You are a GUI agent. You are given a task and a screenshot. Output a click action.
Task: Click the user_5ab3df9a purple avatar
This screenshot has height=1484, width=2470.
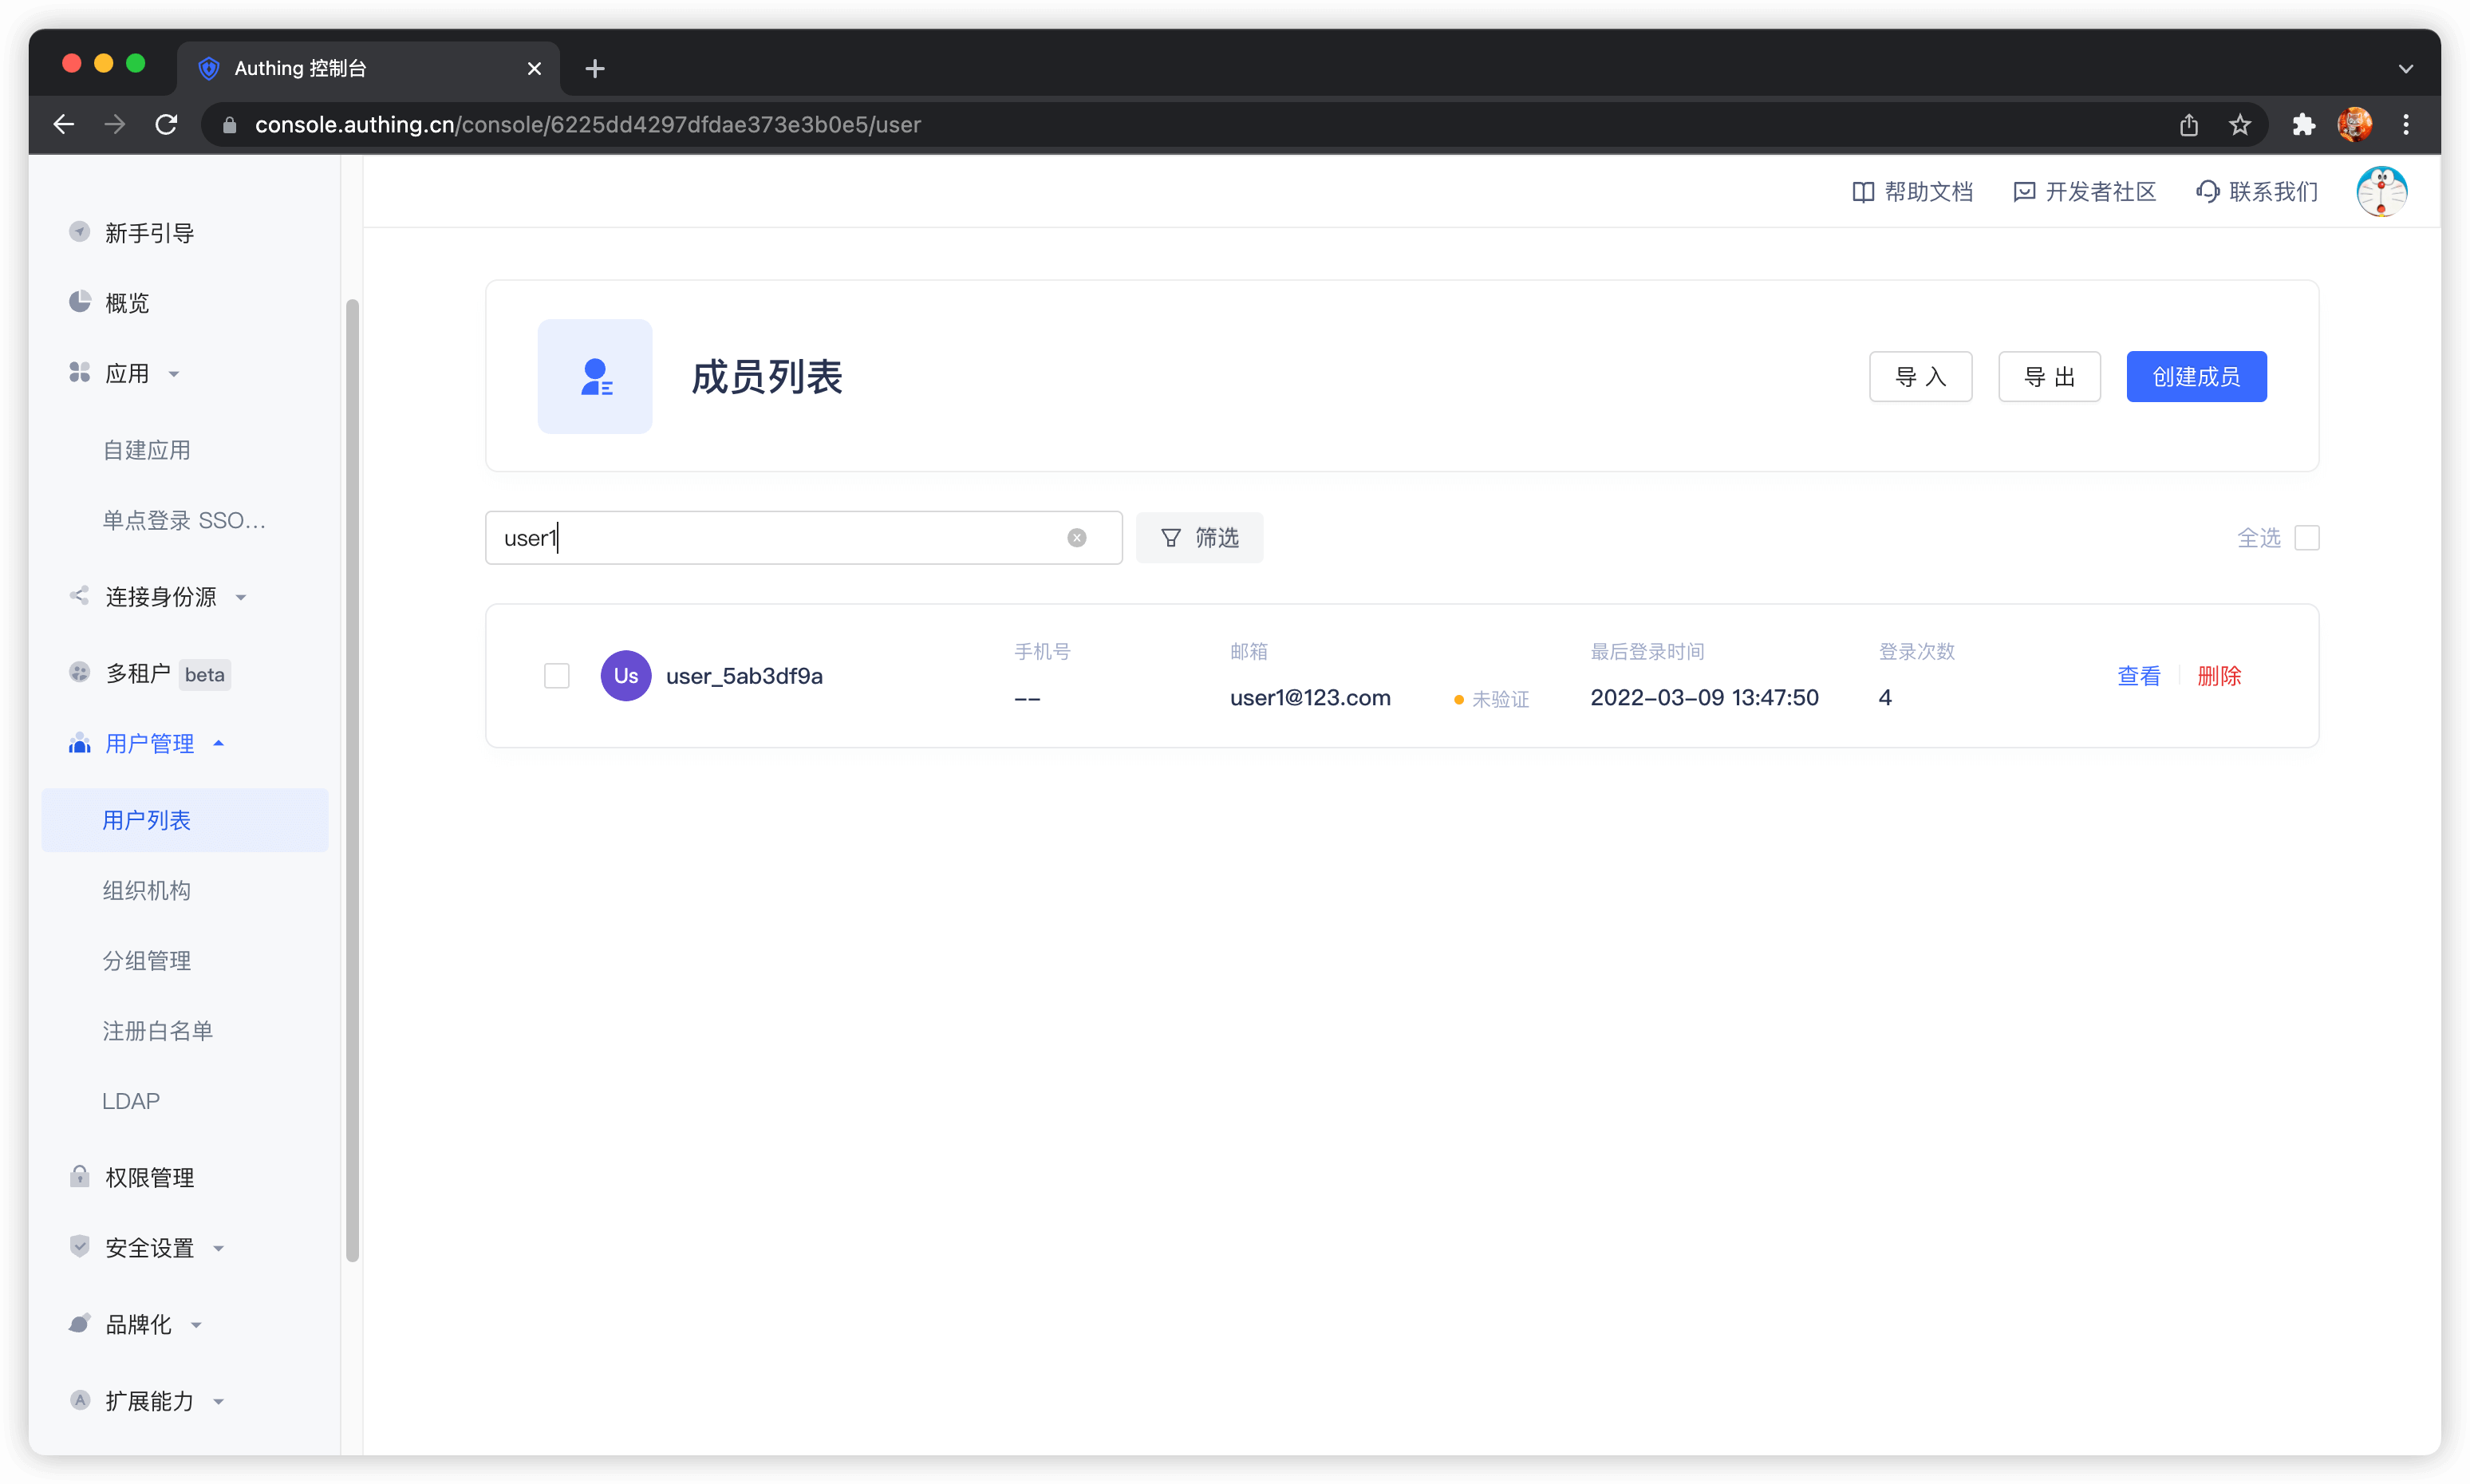626,676
